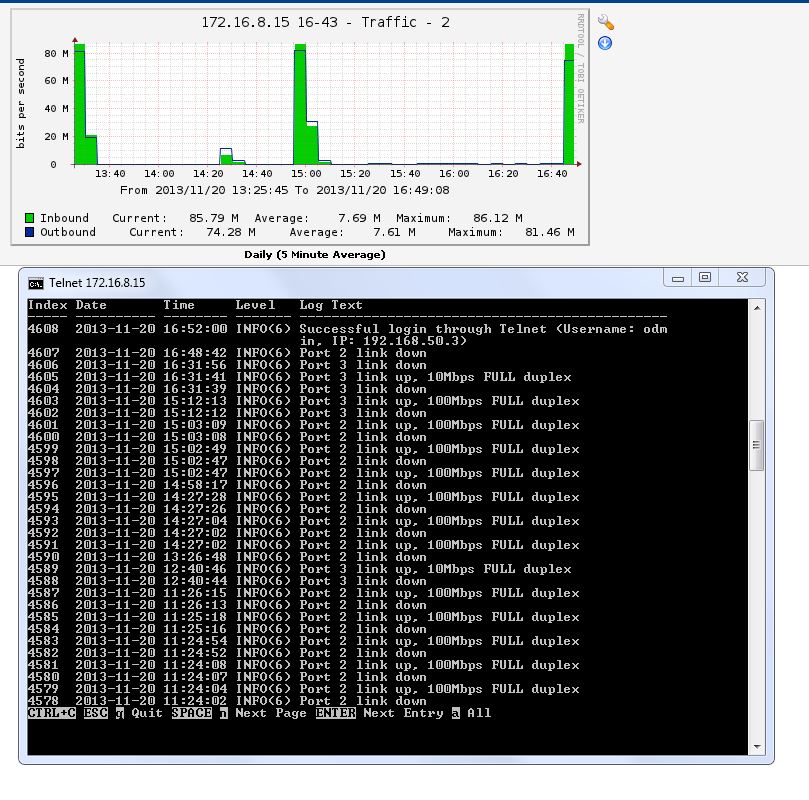
Task: Click the Telnet window system icon
Action: [35, 282]
